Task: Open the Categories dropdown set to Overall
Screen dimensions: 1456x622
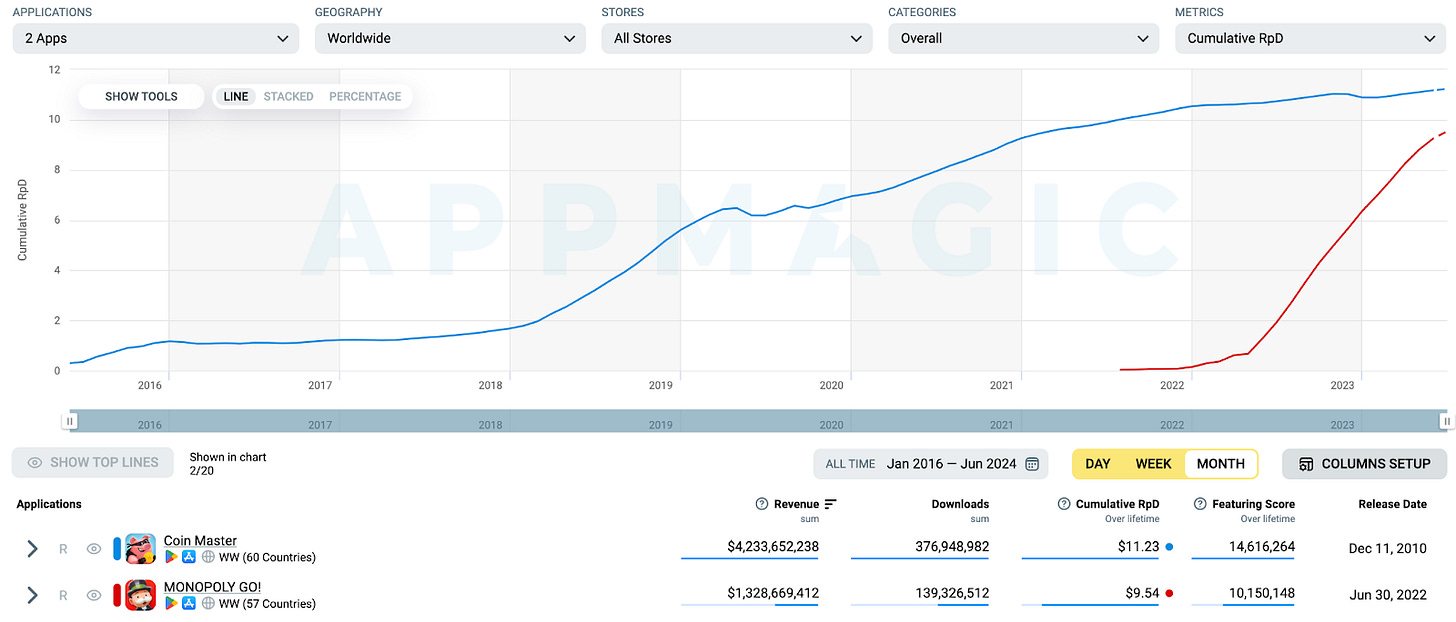Action: click(x=1024, y=38)
